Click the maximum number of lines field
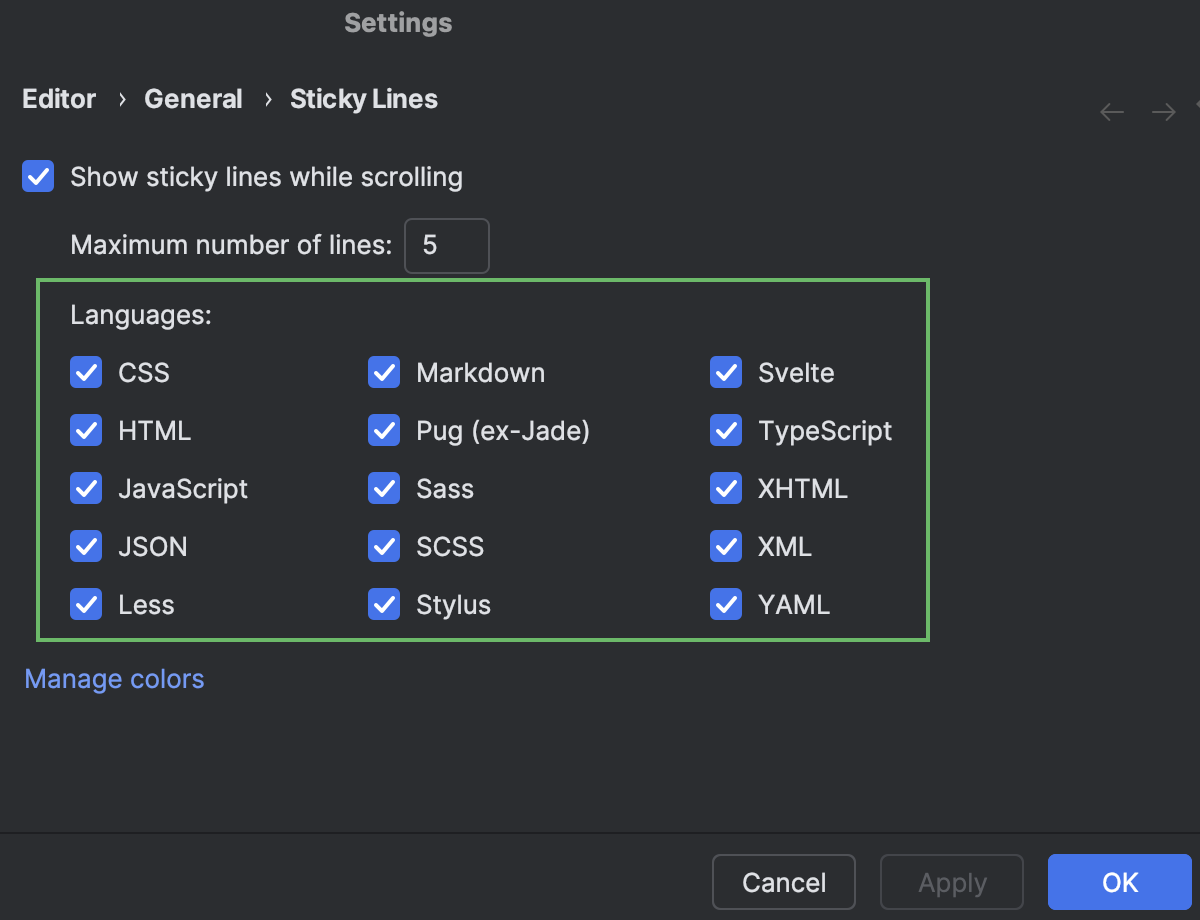1200x920 pixels. pyautogui.click(x=446, y=245)
